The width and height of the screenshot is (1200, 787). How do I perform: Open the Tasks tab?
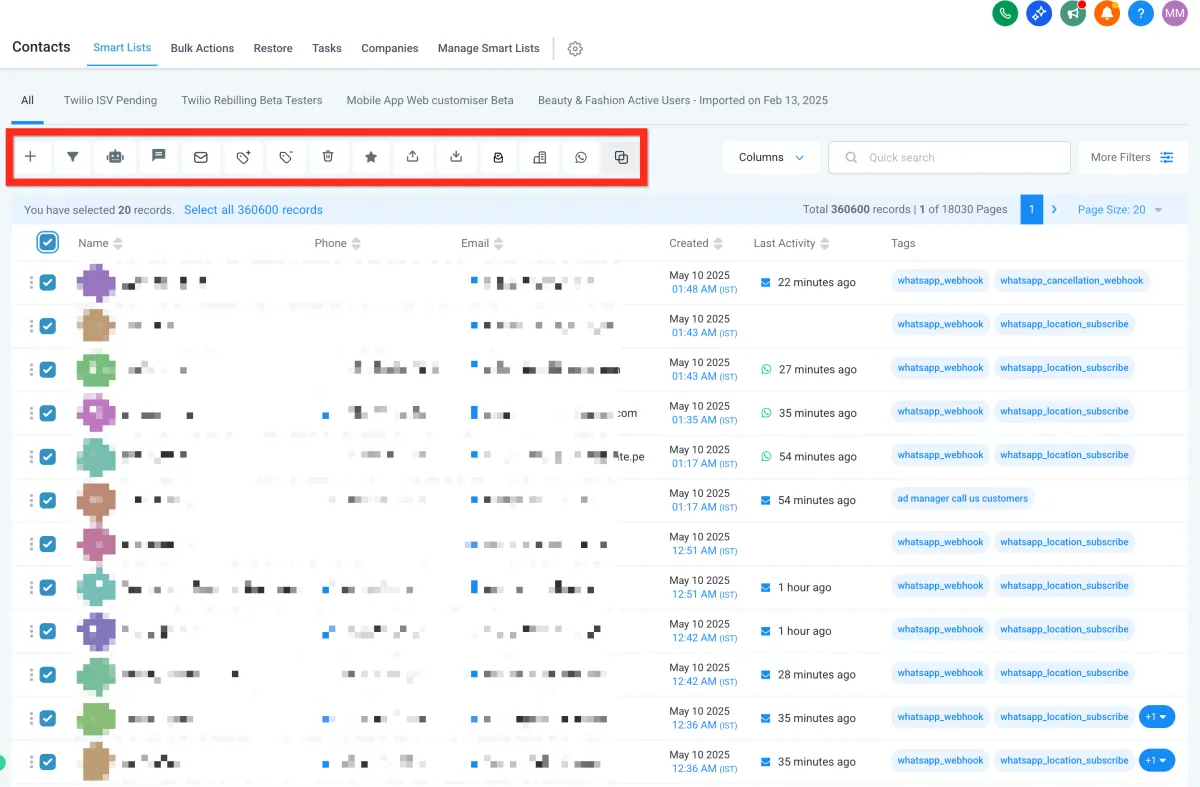327,48
